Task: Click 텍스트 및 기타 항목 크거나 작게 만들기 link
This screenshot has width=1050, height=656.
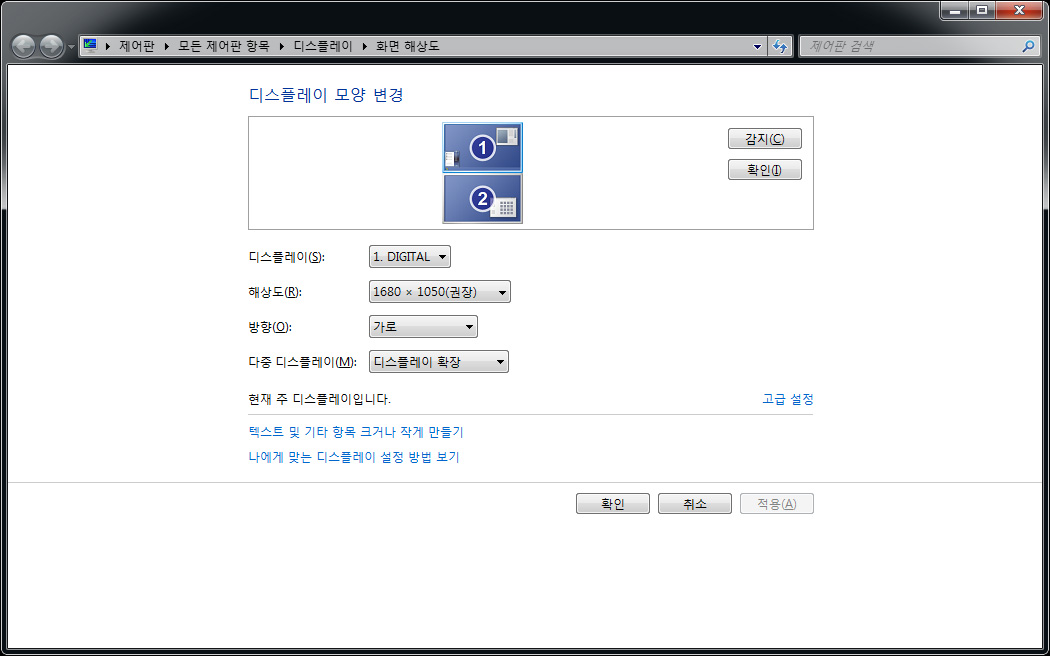Action: [355, 432]
